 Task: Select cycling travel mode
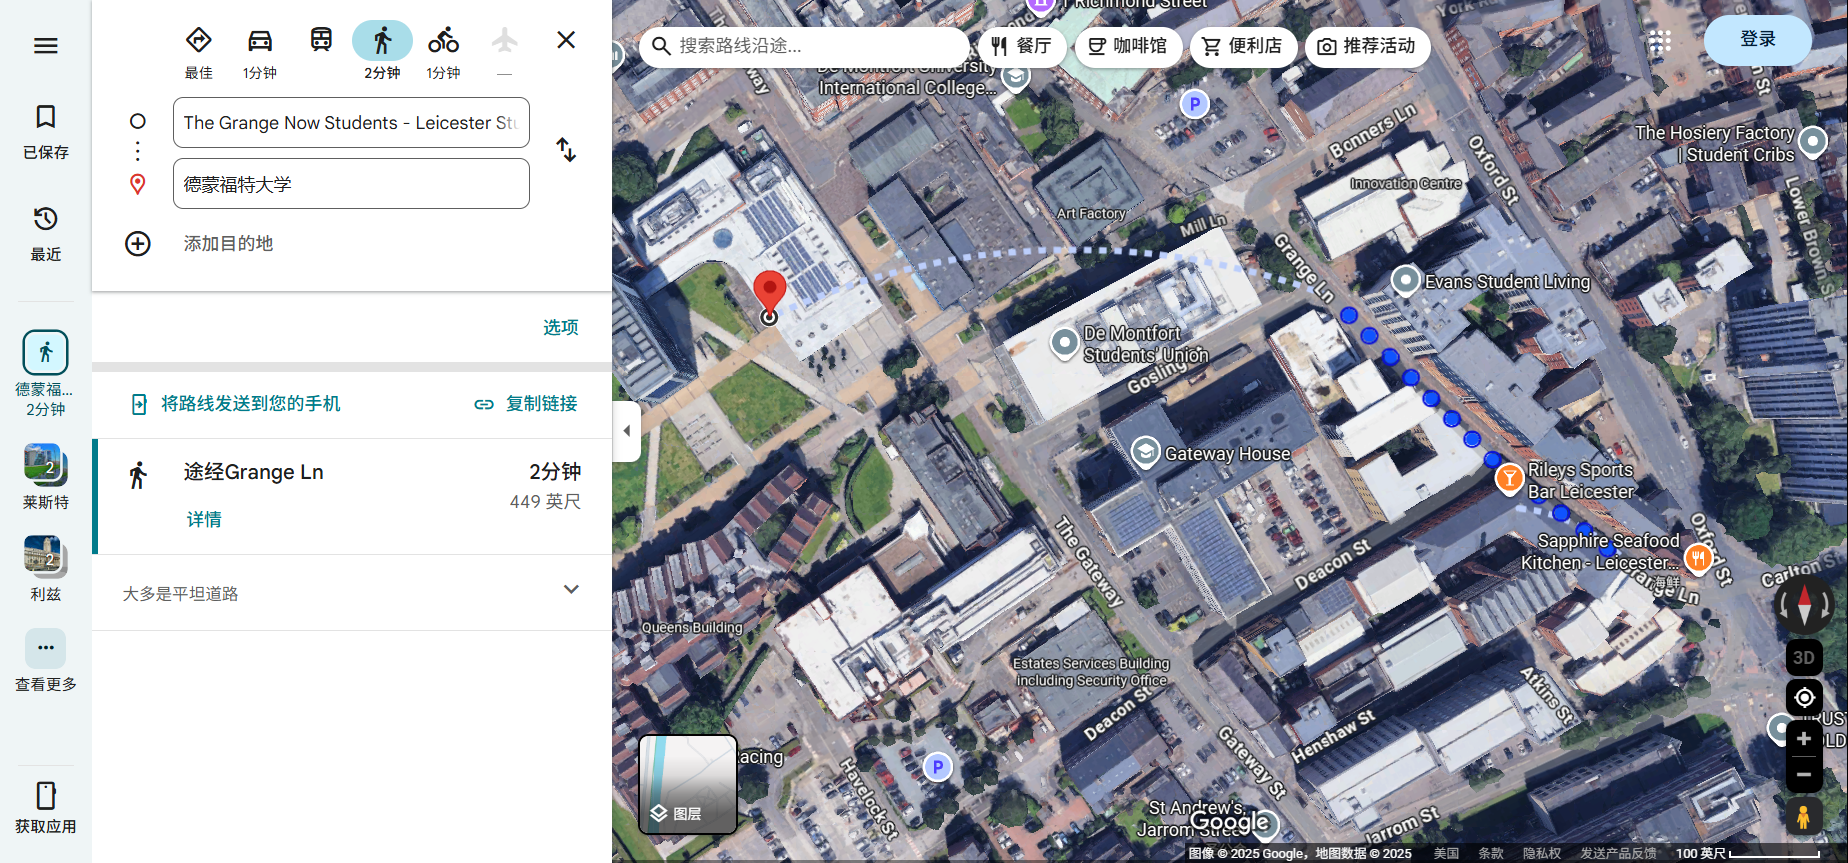(x=443, y=41)
